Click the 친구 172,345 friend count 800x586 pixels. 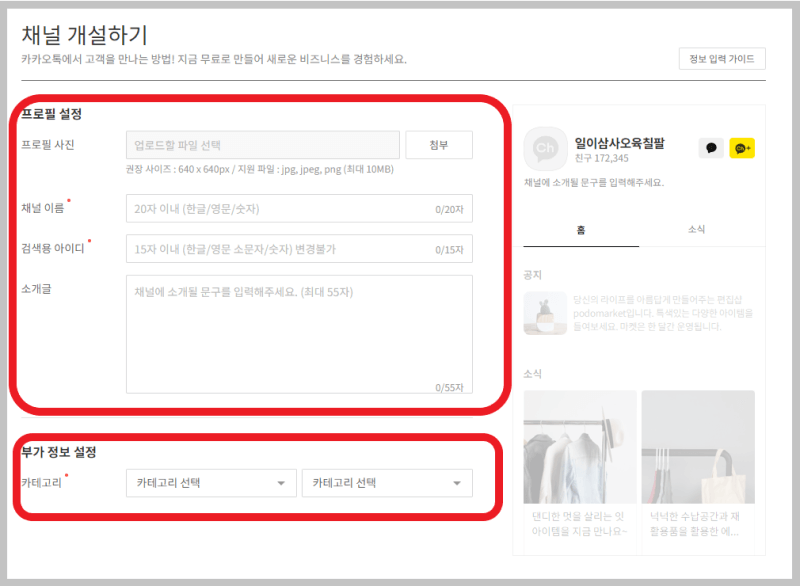pos(601,157)
